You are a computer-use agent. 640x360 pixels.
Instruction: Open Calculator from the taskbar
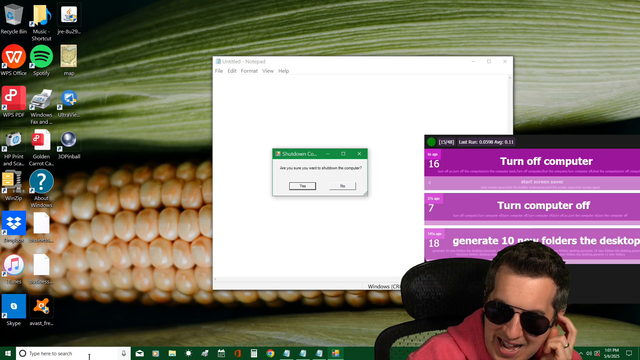click(x=254, y=353)
